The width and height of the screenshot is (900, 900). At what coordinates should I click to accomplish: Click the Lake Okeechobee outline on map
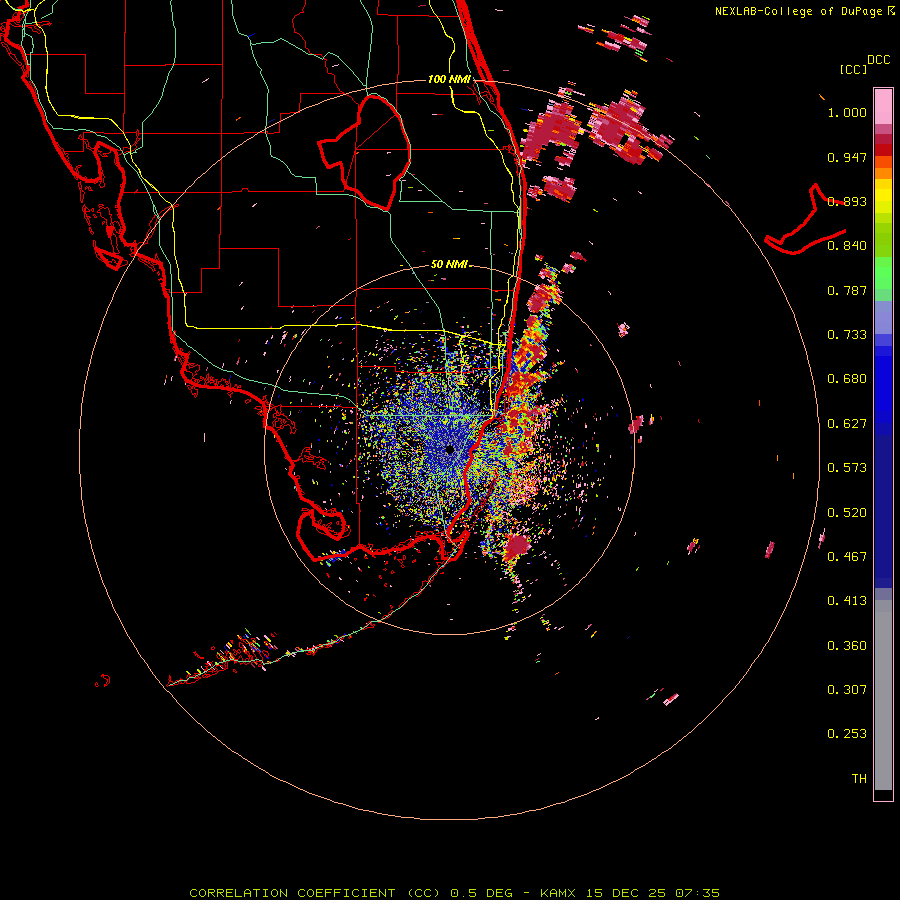click(365, 152)
